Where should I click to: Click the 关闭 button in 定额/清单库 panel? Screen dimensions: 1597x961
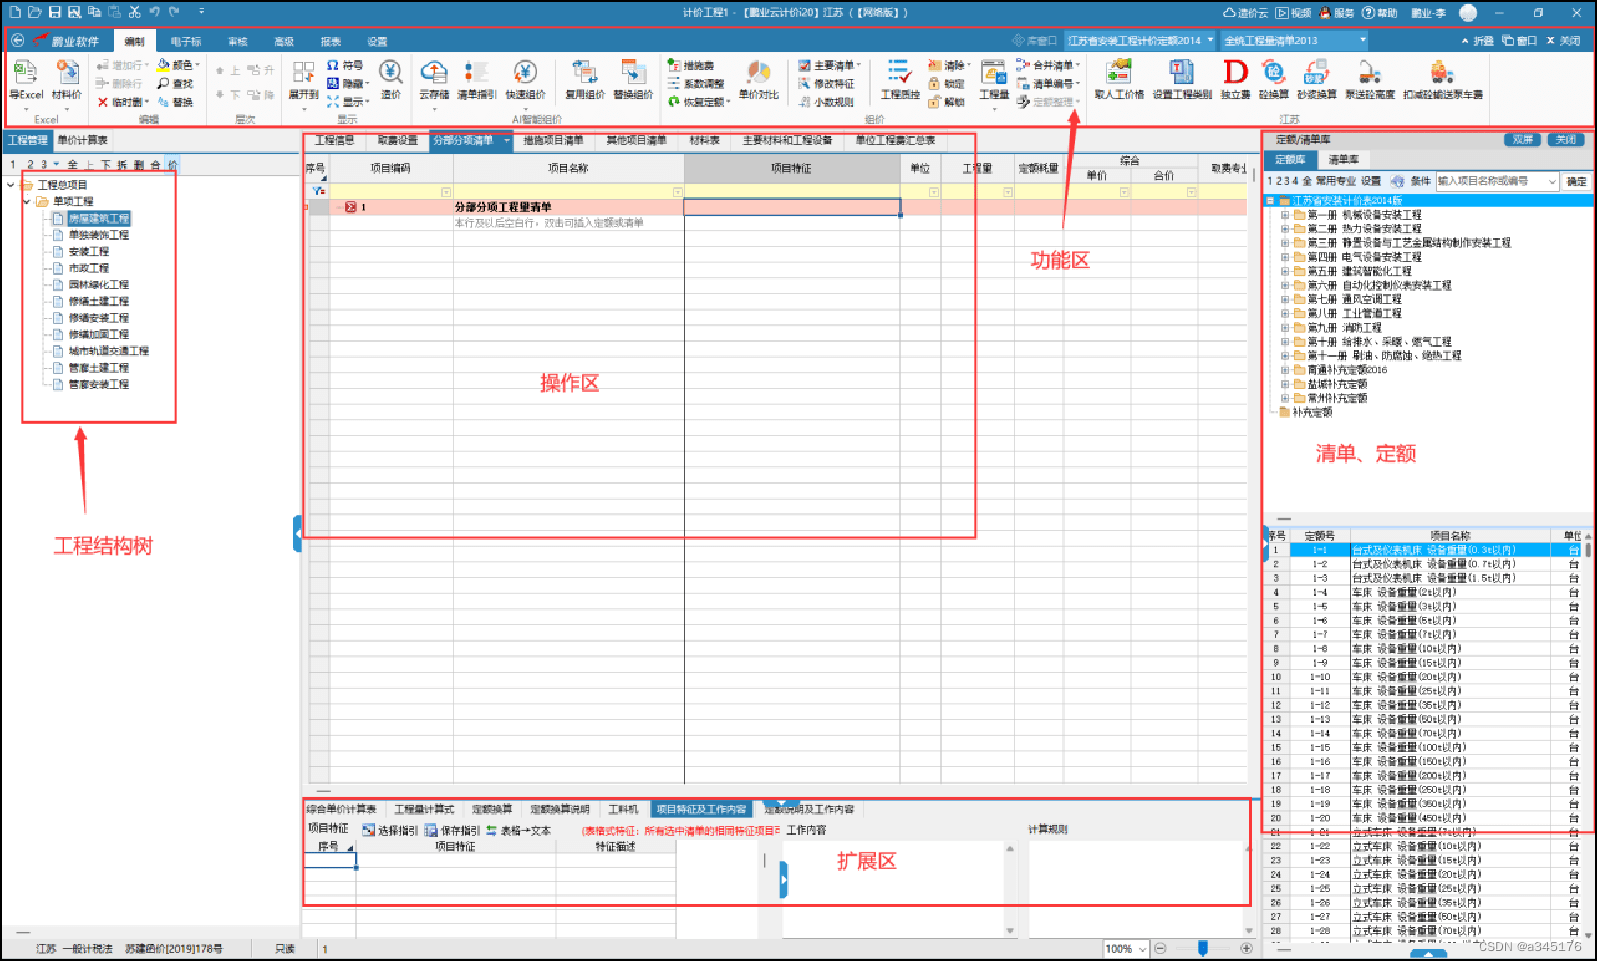point(1566,139)
